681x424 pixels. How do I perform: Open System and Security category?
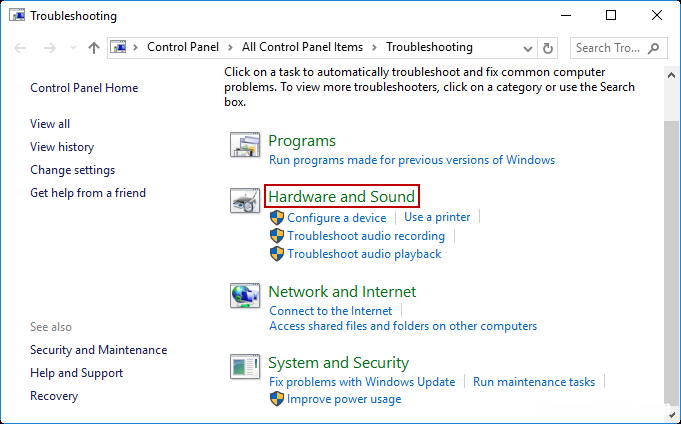(338, 363)
